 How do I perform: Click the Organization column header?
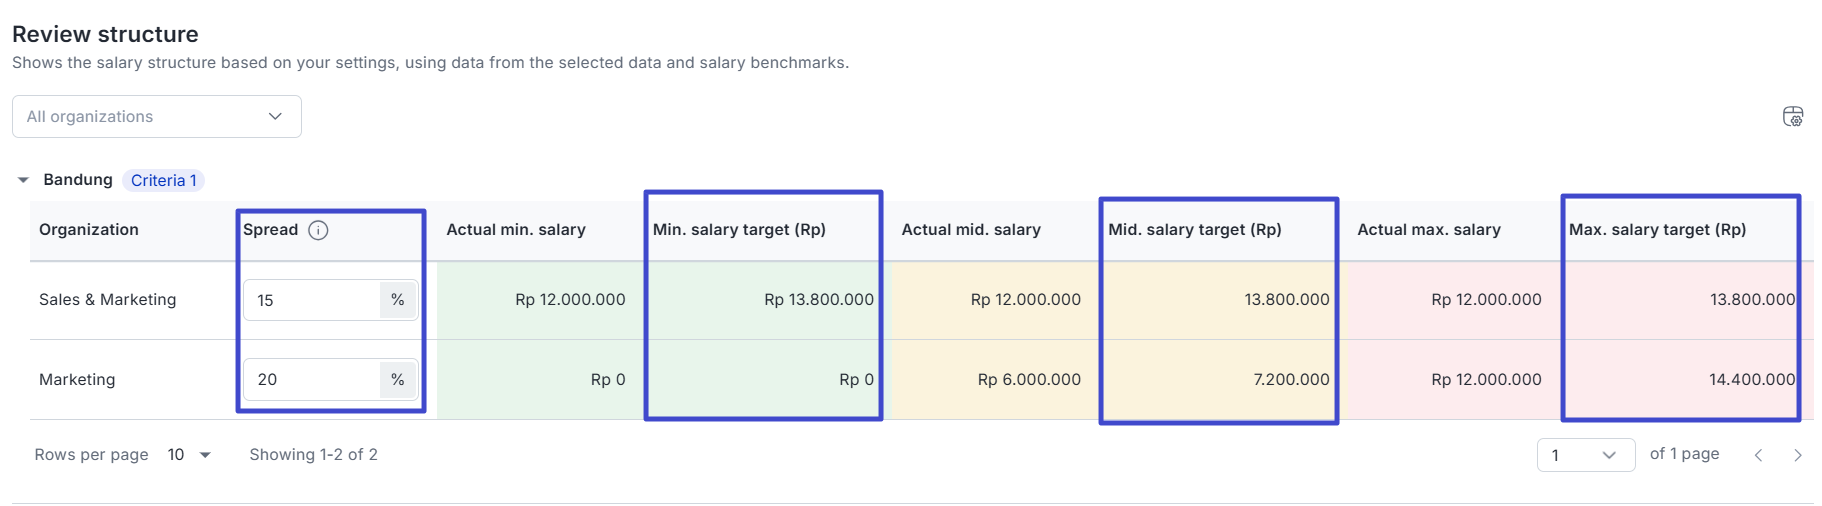coord(89,230)
